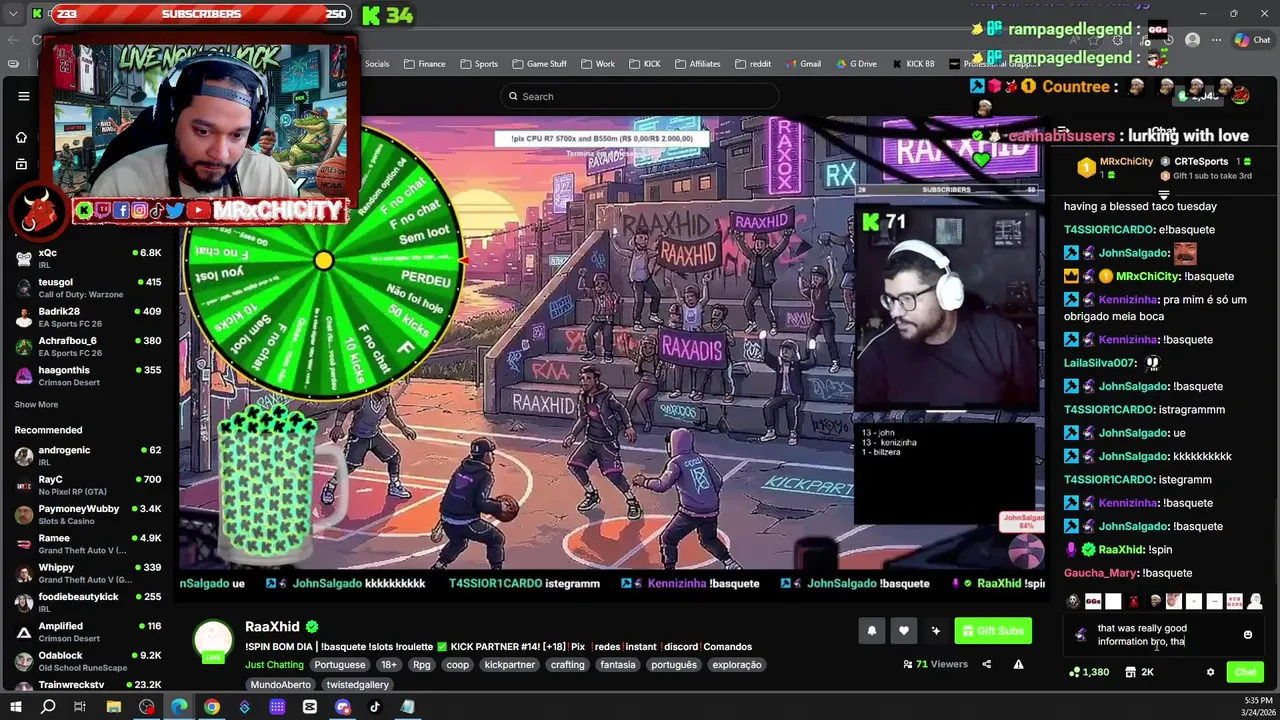Viewport: 1280px width, 720px height.
Task: Open the channel points 1,380 balance
Action: pos(1089,672)
